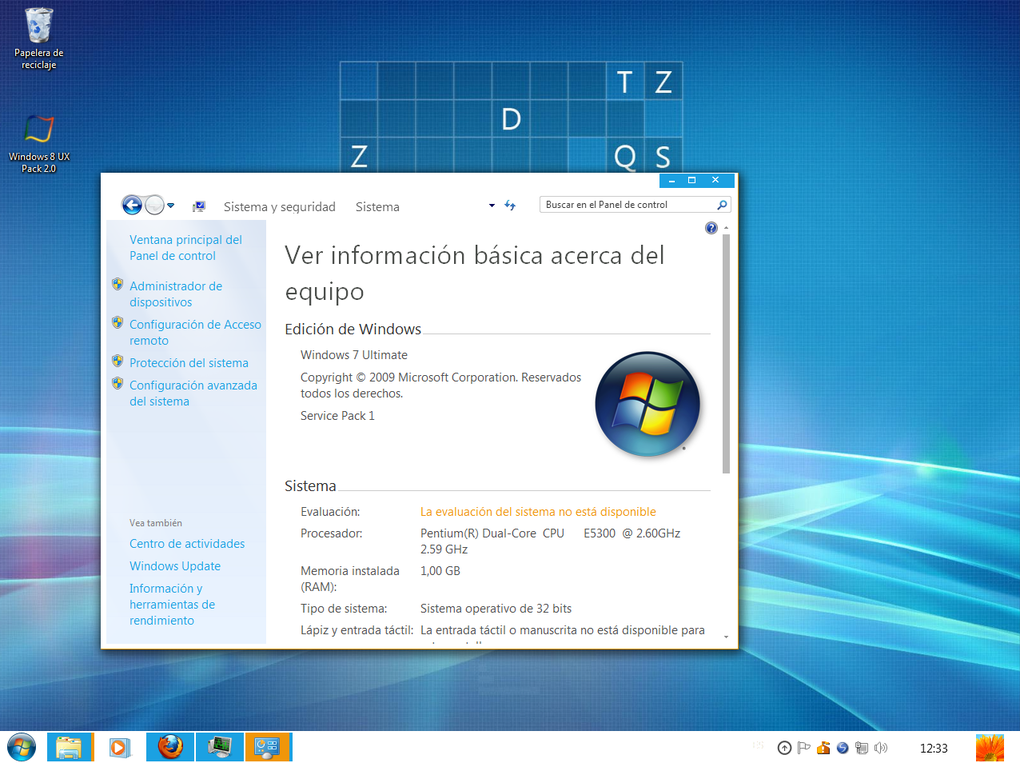This screenshot has width=1020, height=763.
Task: Open 'Papelera de reciclaje' desktop icon
Action: (38, 38)
